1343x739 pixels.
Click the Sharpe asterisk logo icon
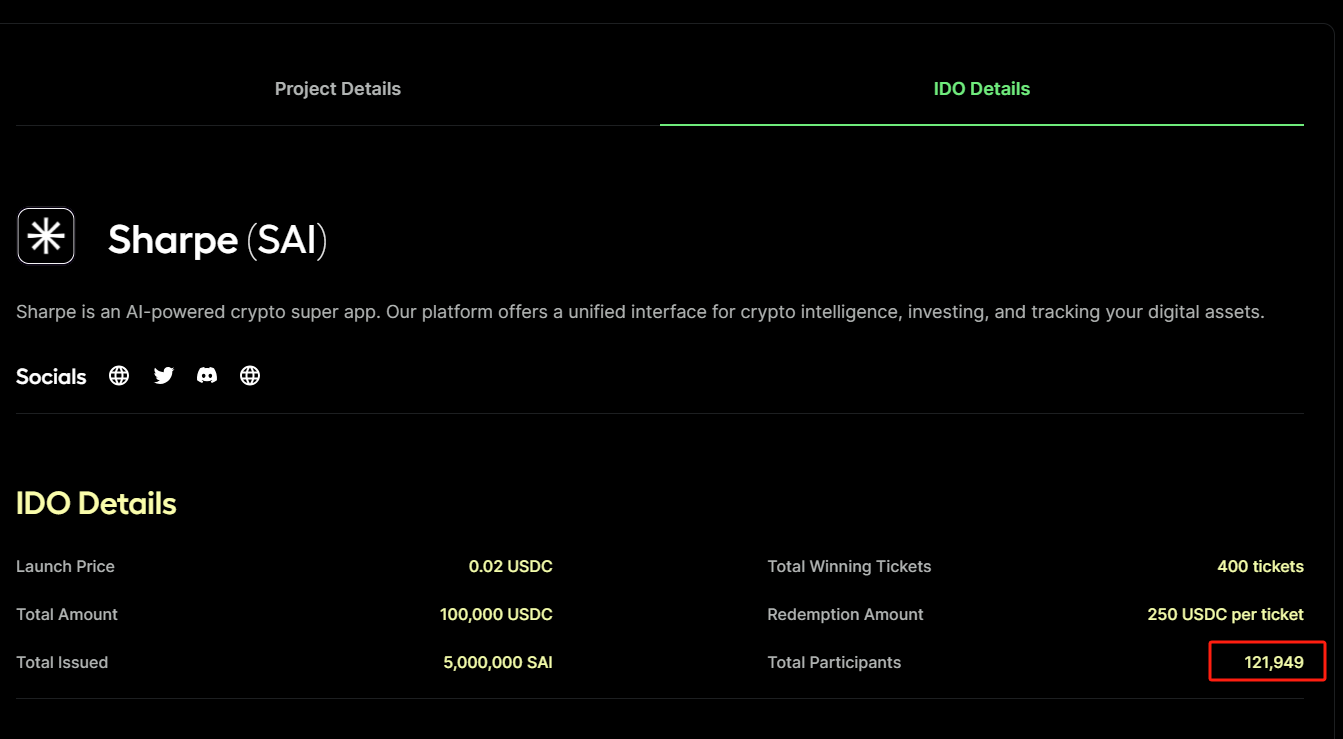tap(46, 236)
